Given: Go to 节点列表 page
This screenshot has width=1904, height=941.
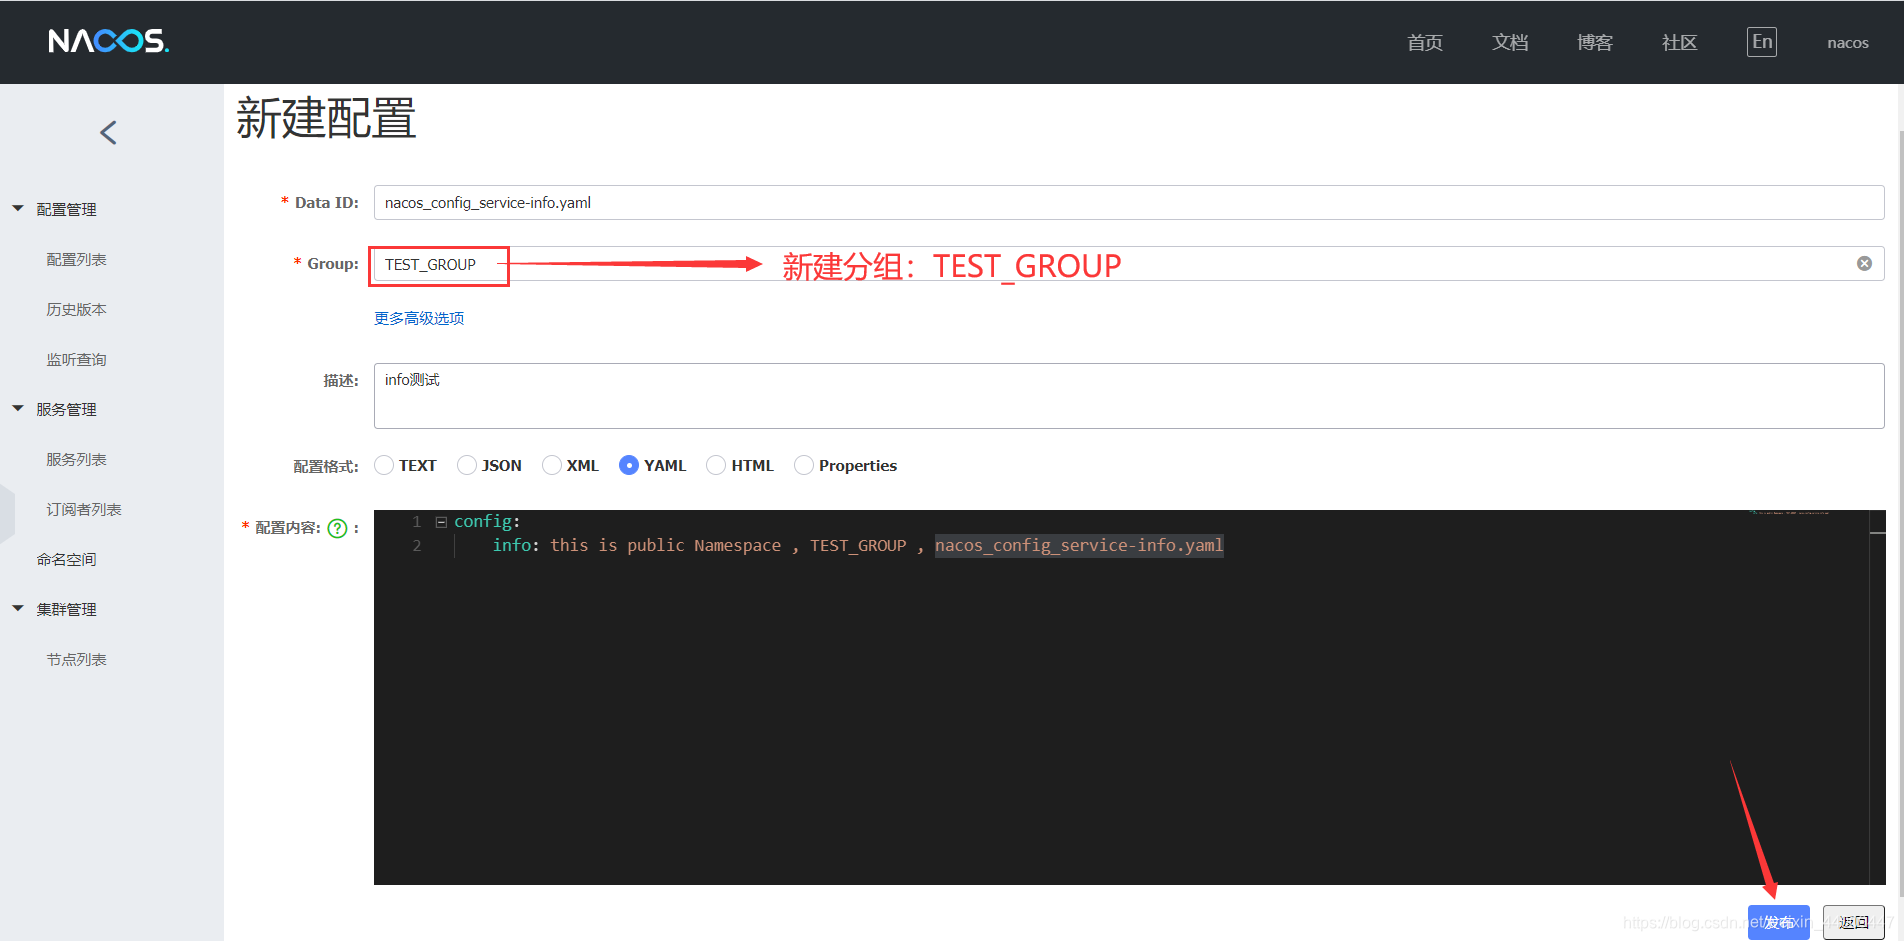Looking at the screenshot, I should tap(76, 659).
